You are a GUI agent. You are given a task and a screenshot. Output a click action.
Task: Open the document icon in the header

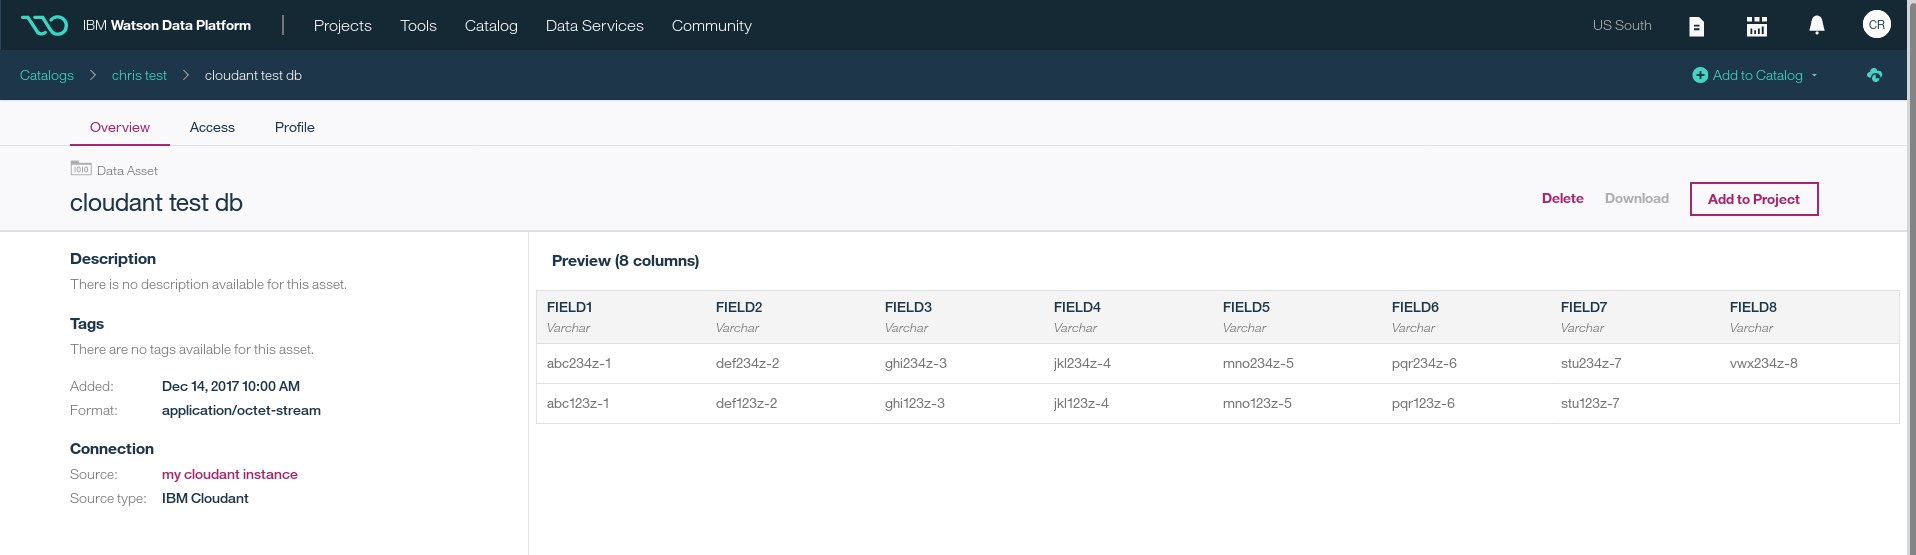[1696, 26]
